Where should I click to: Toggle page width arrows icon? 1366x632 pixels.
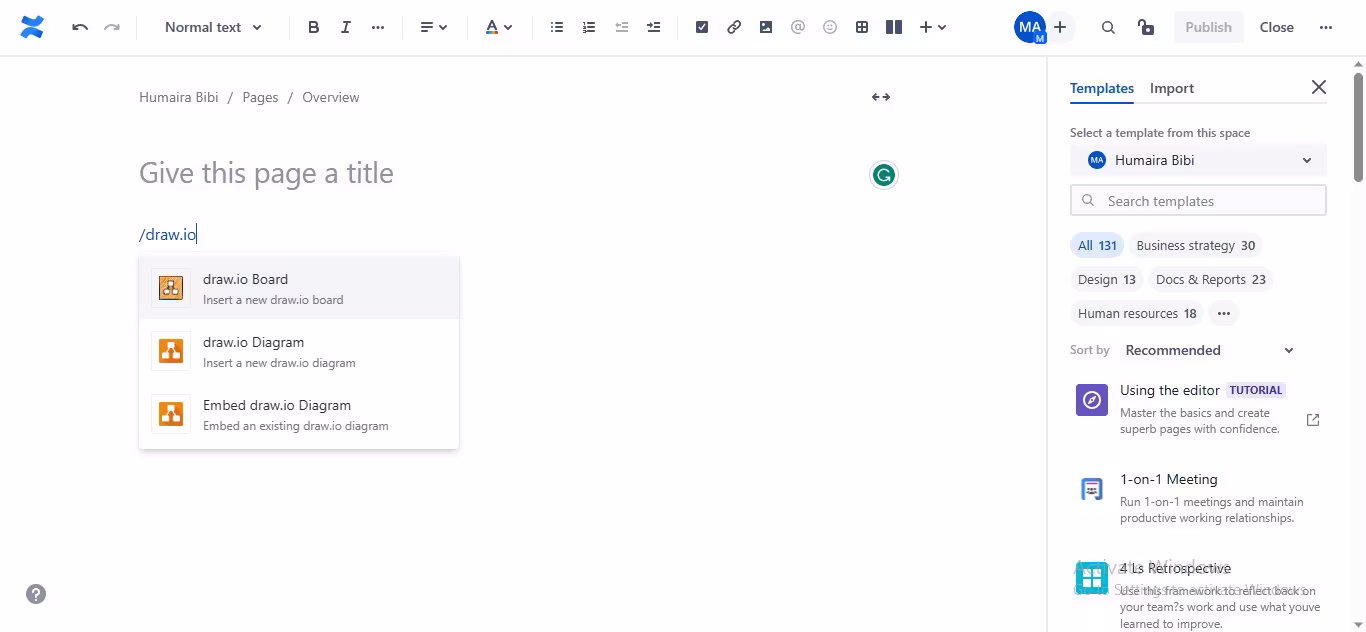coord(881,97)
